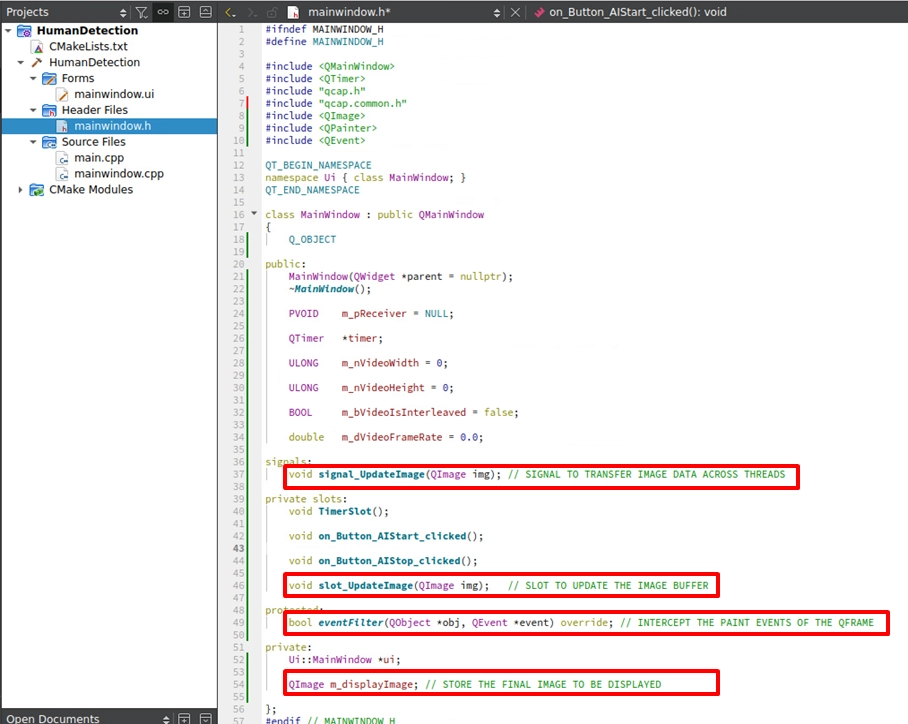The height and width of the screenshot is (724, 908).
Task: Select mainwindow.cpp under Source Files
Action: coord(119,173)
